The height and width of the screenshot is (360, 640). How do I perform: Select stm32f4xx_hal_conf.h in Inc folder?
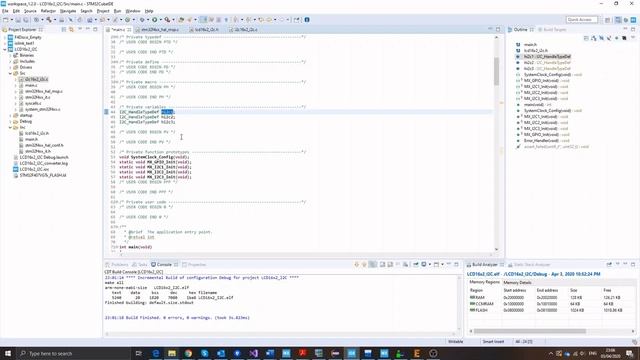(x=44, y=145)
